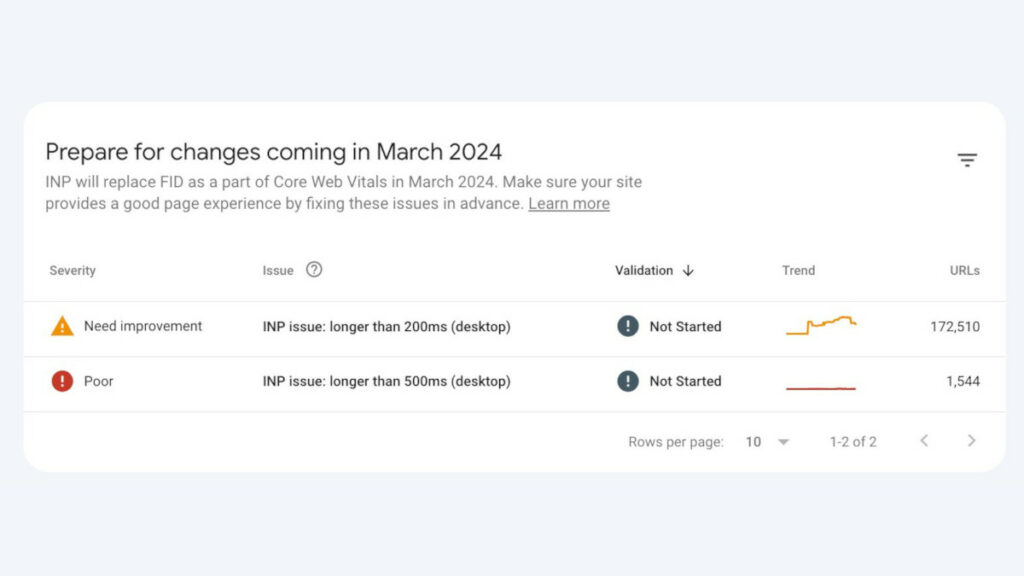Image resolution: width=1024 pixels, height=576 pixels.
Task: Click the red trend sparkline
Action: (x=821, y=388)
